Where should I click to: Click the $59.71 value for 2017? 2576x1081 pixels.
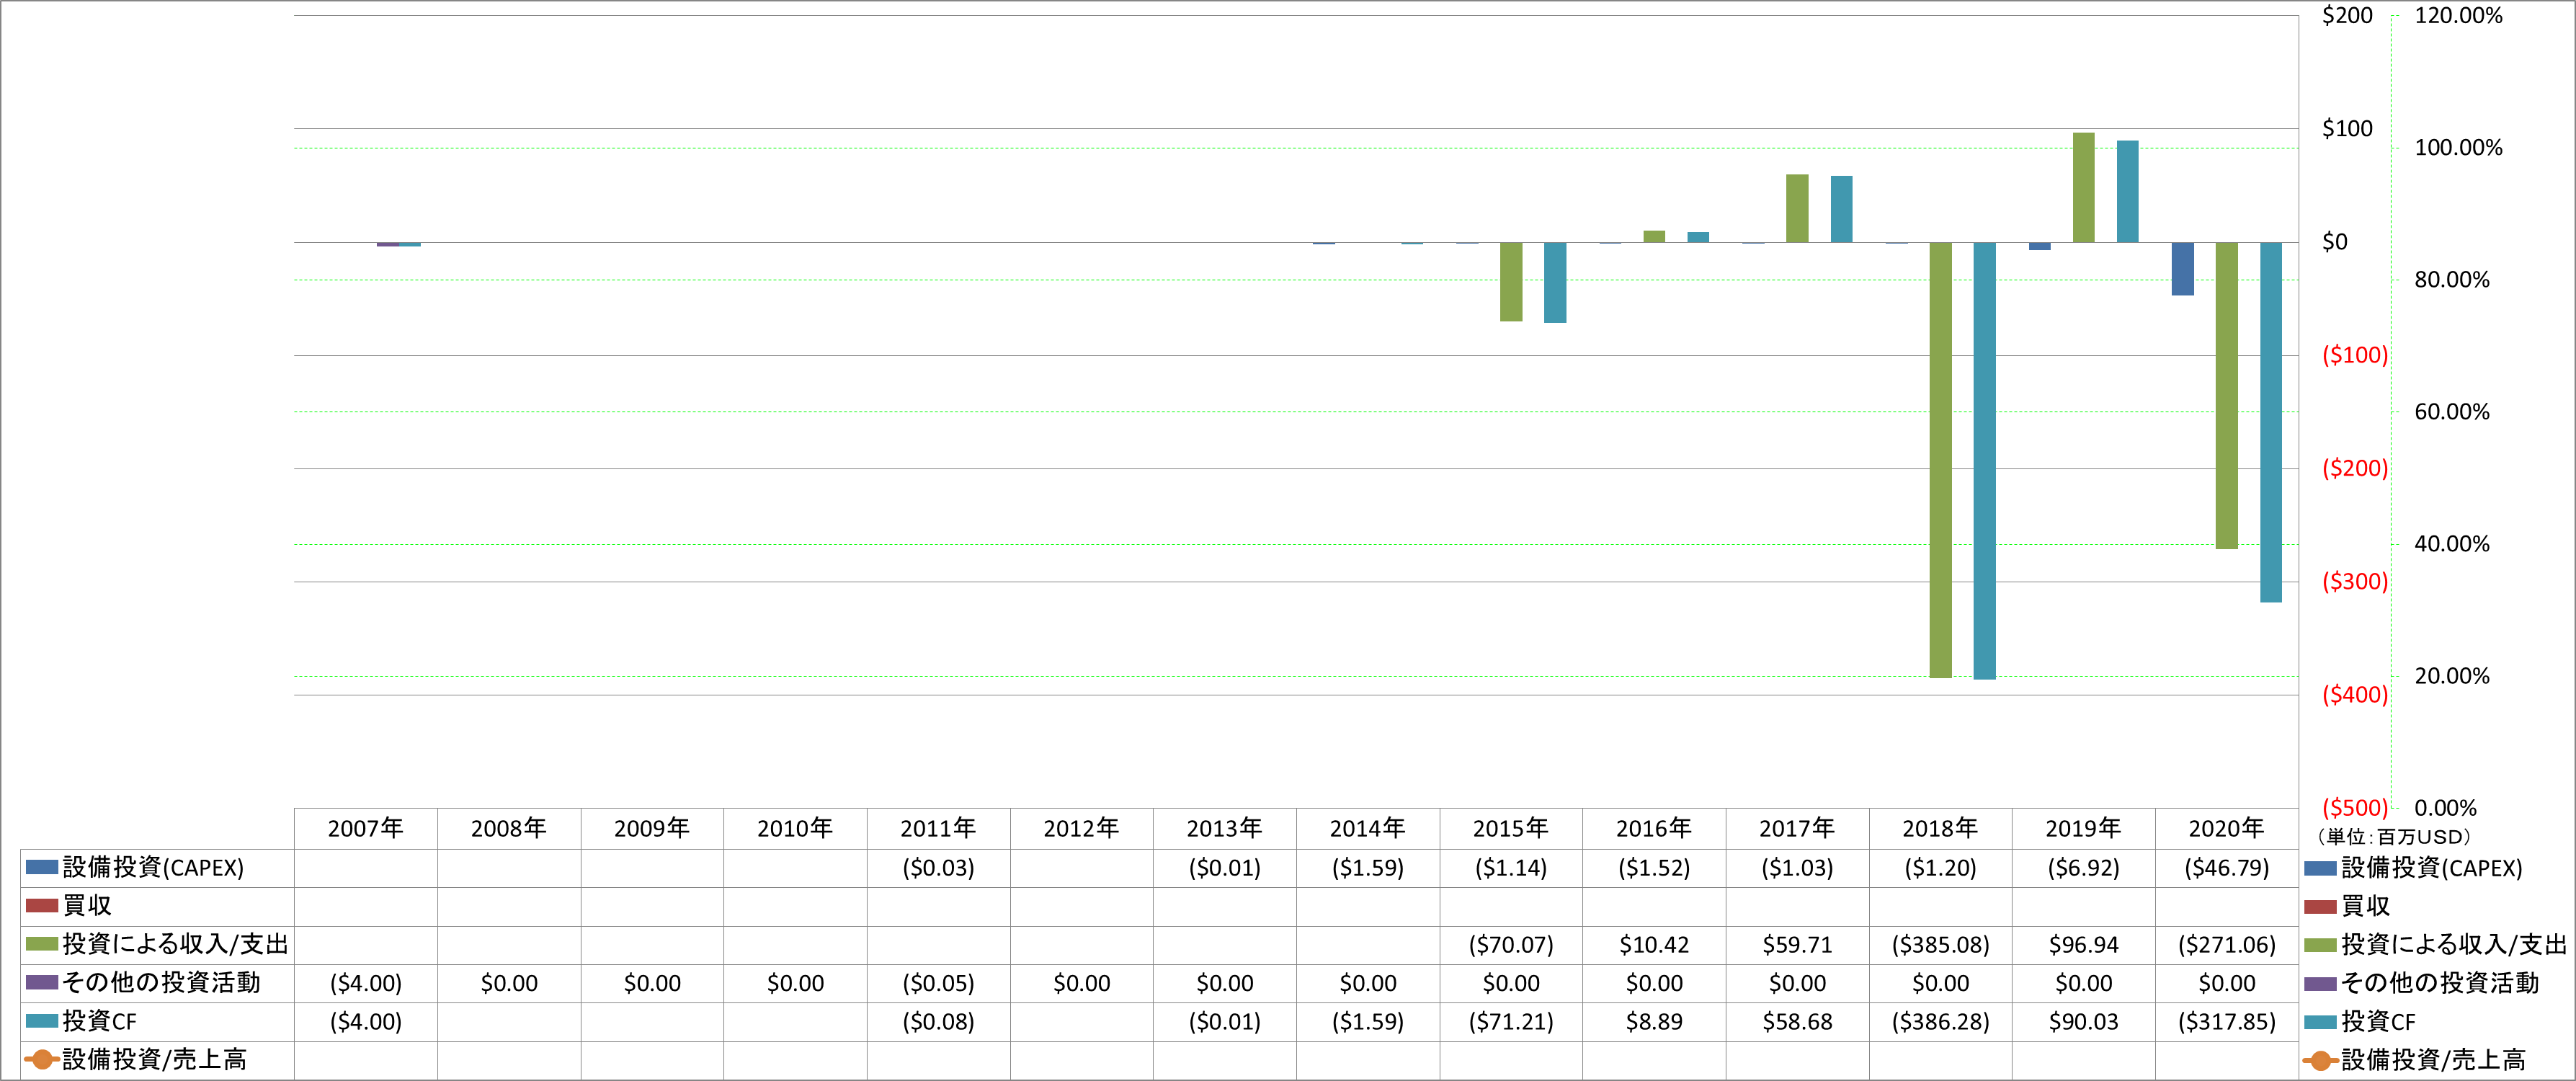click(x=1797, y=945)
